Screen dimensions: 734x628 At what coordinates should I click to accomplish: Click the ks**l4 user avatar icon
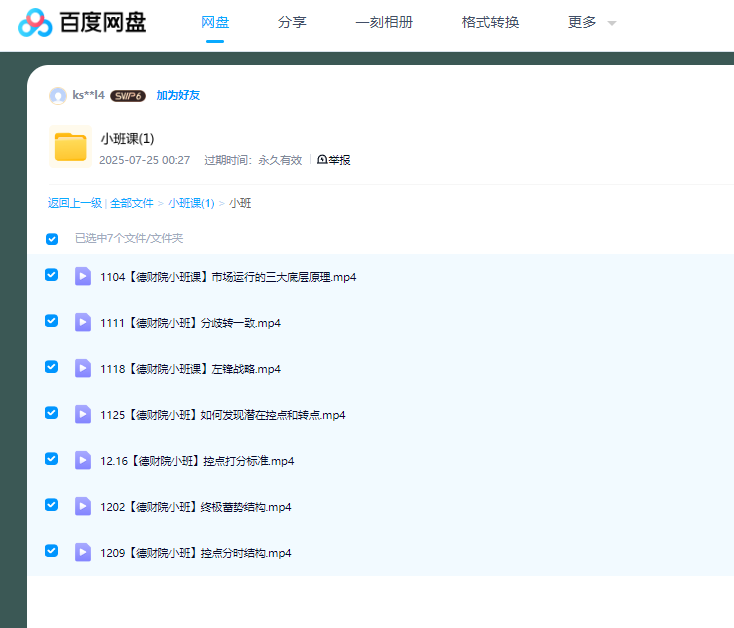(58, 96)
